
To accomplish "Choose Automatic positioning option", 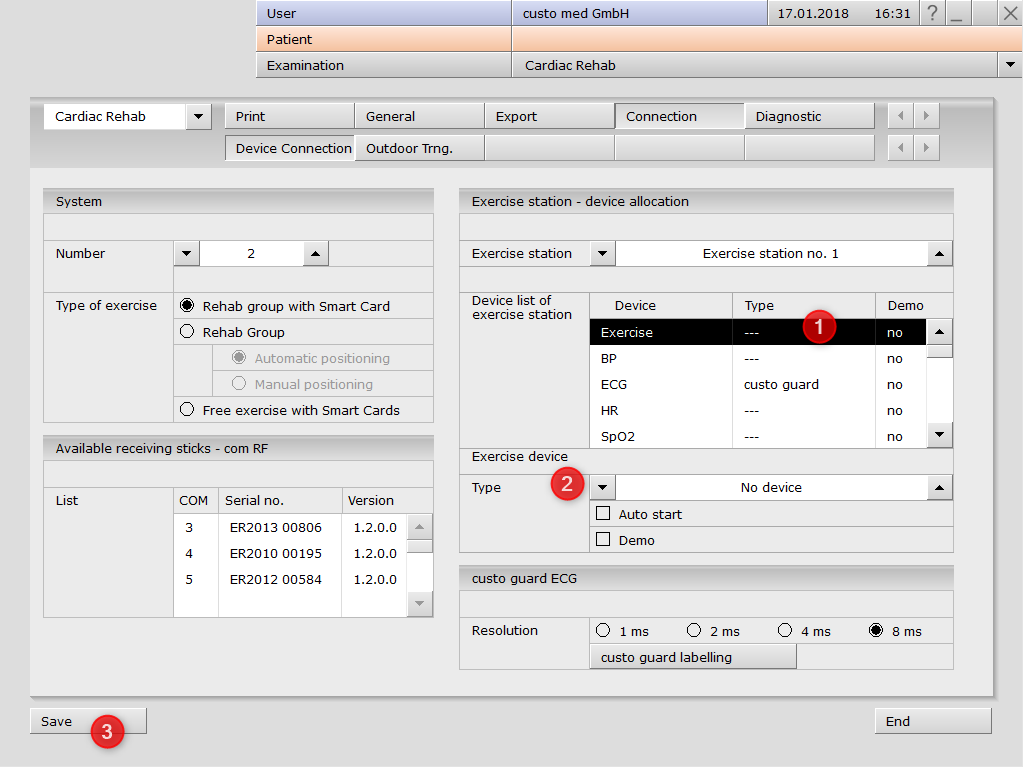I will coord(239,358).
